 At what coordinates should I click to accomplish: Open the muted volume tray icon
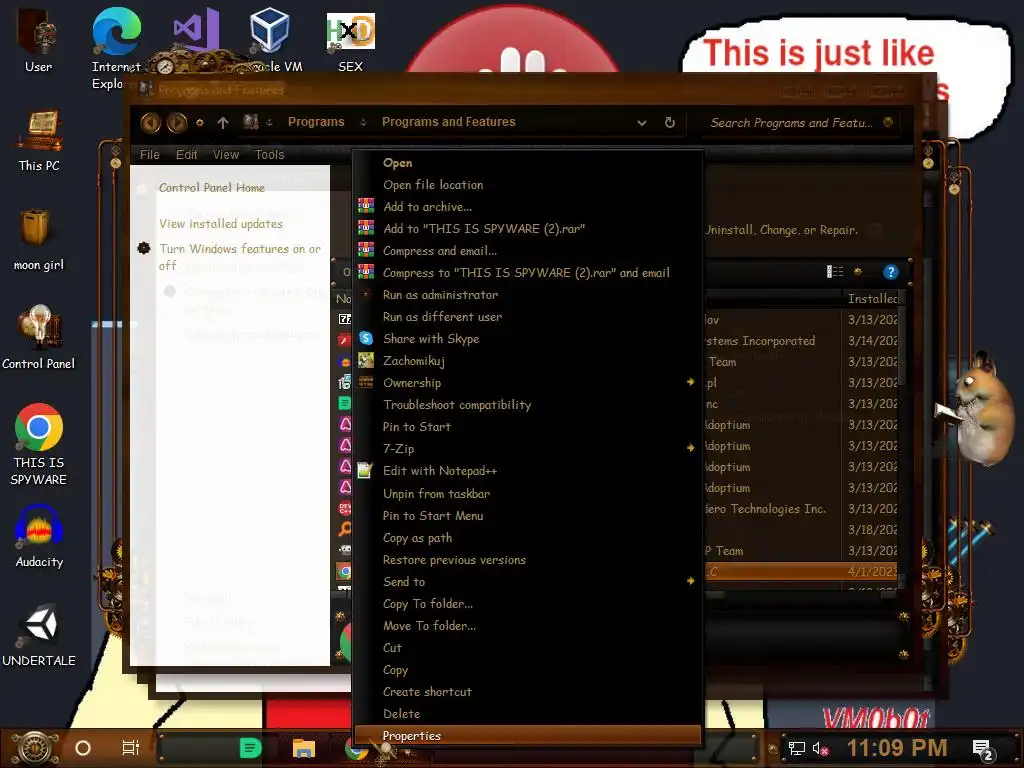[x=820, y=748]
